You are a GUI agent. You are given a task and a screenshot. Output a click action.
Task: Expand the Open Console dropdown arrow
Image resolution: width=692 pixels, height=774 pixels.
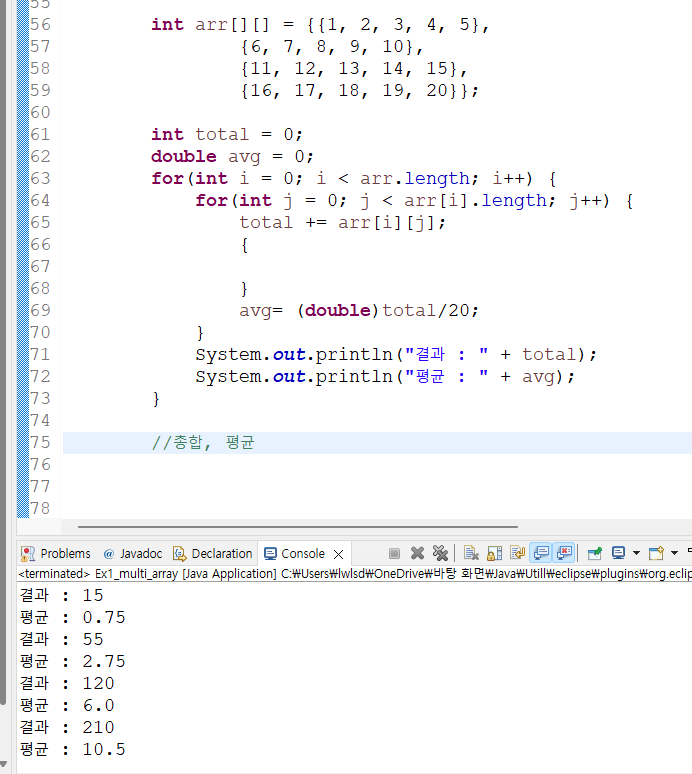click(674, 553)
